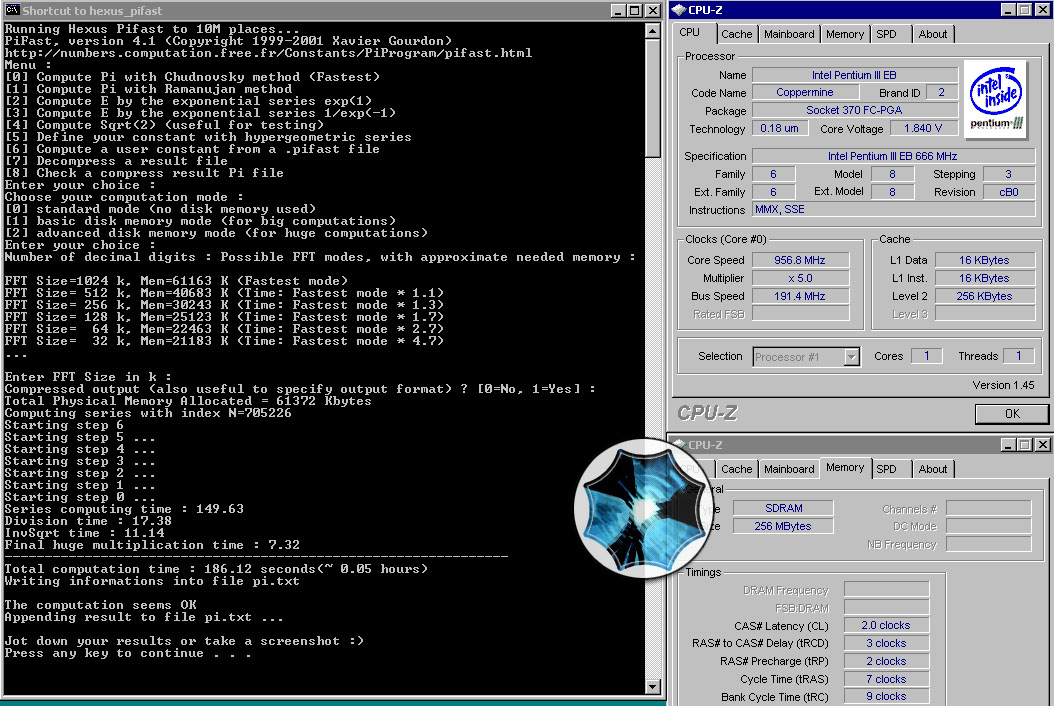Minimize the pifast console window
The width and height of the screenshot is (1054, 706).
pyautogui.click(x=618, y=10)
